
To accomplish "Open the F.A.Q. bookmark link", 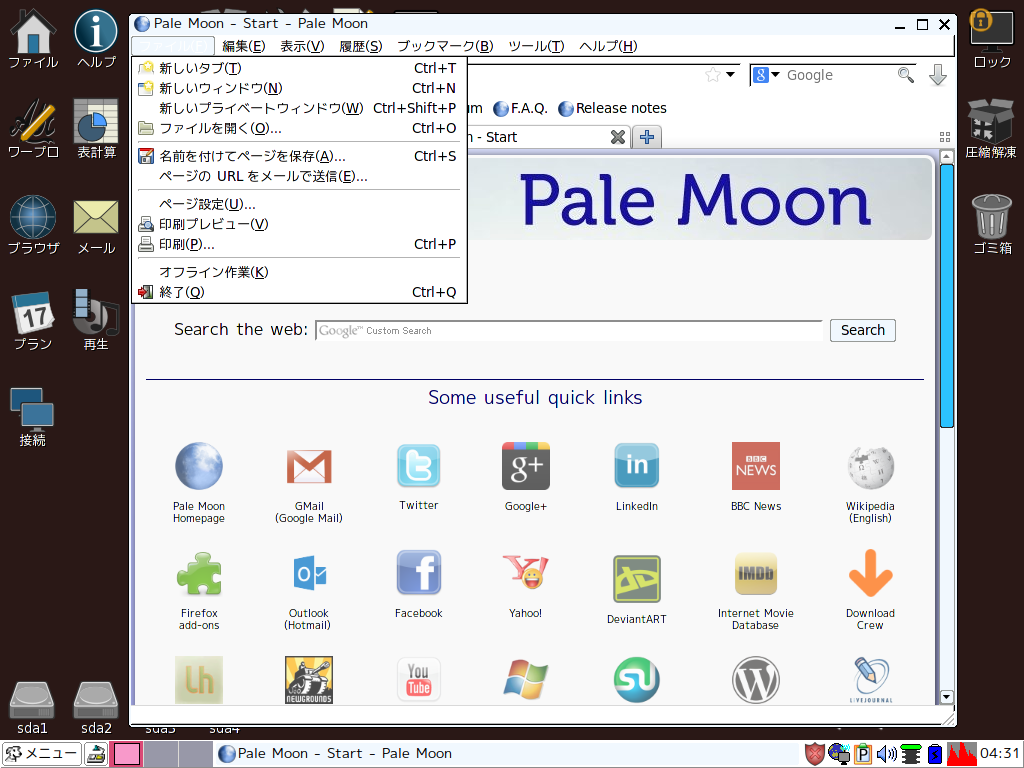I will point(521,108).
